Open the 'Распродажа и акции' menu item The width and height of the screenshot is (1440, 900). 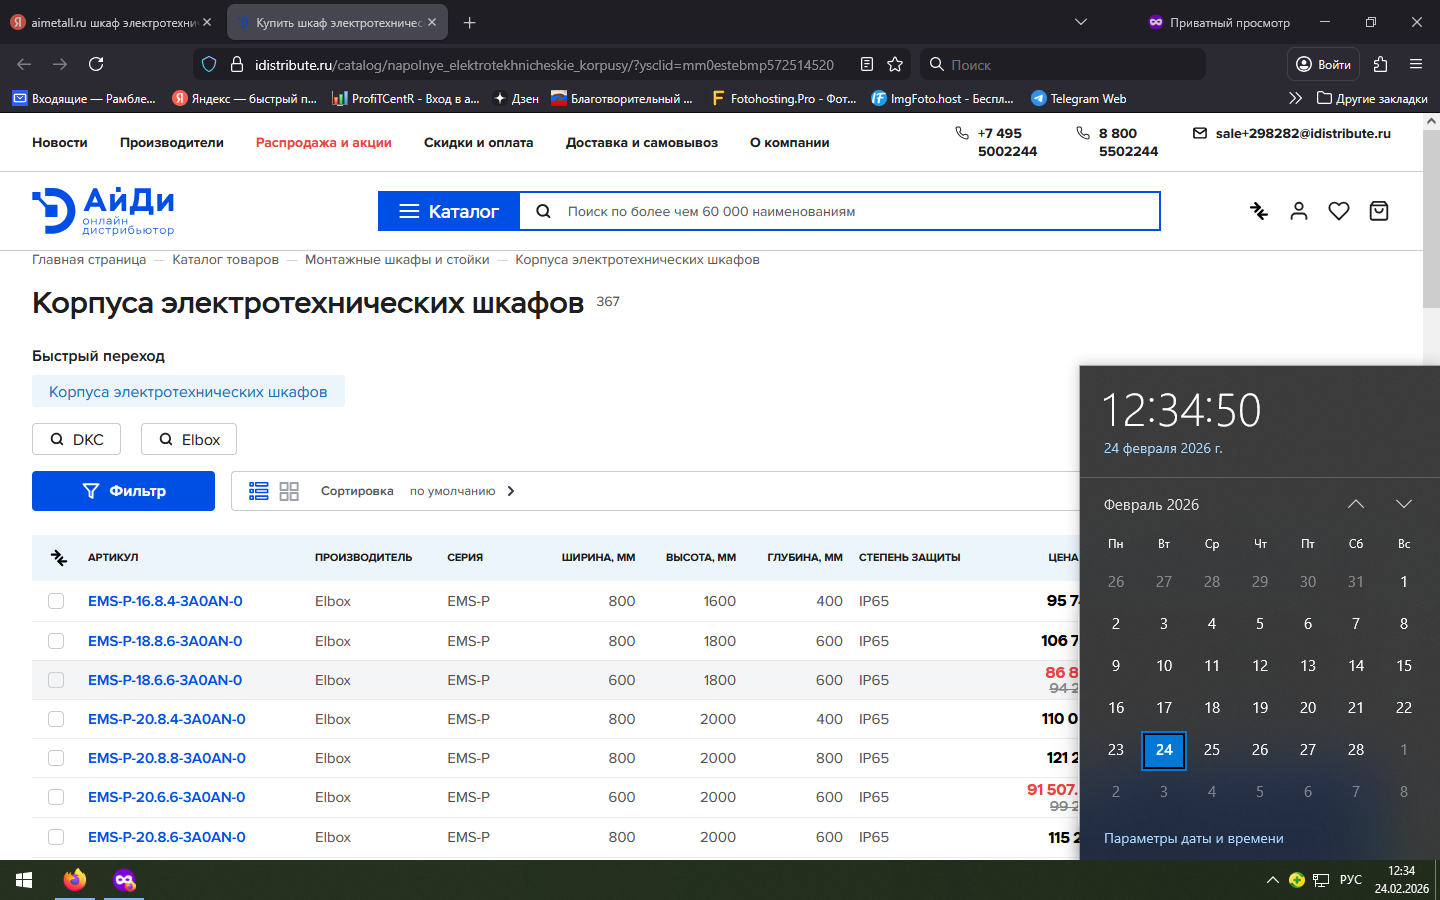(x=323, y=142)
